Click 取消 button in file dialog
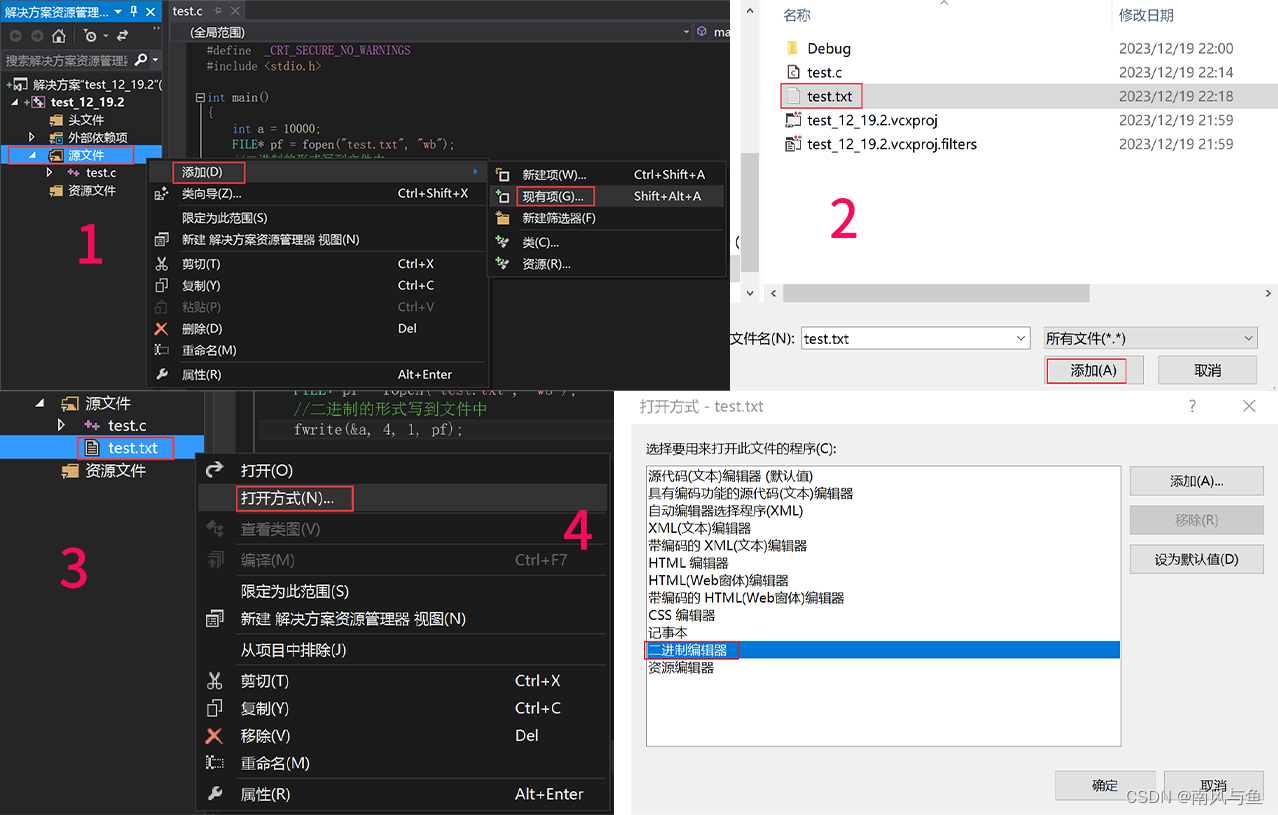 click(1207, 370)
